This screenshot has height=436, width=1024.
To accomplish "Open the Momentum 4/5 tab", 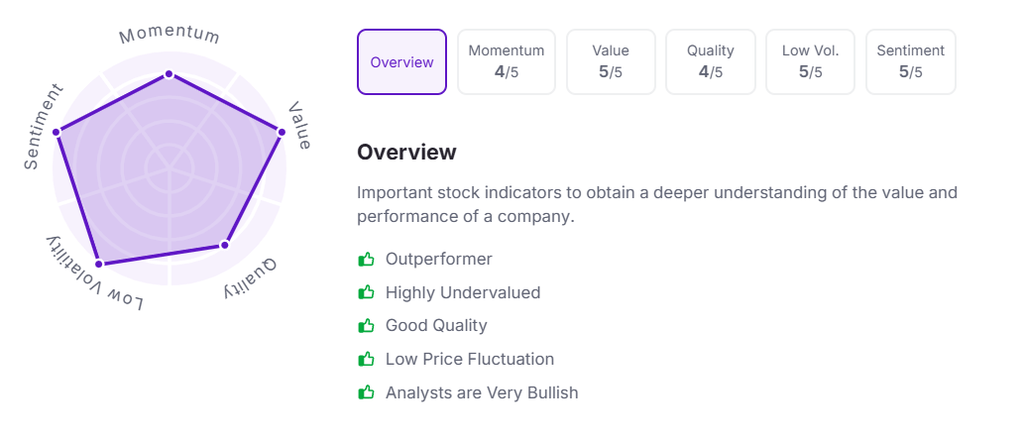I will [x=506, y=62].
